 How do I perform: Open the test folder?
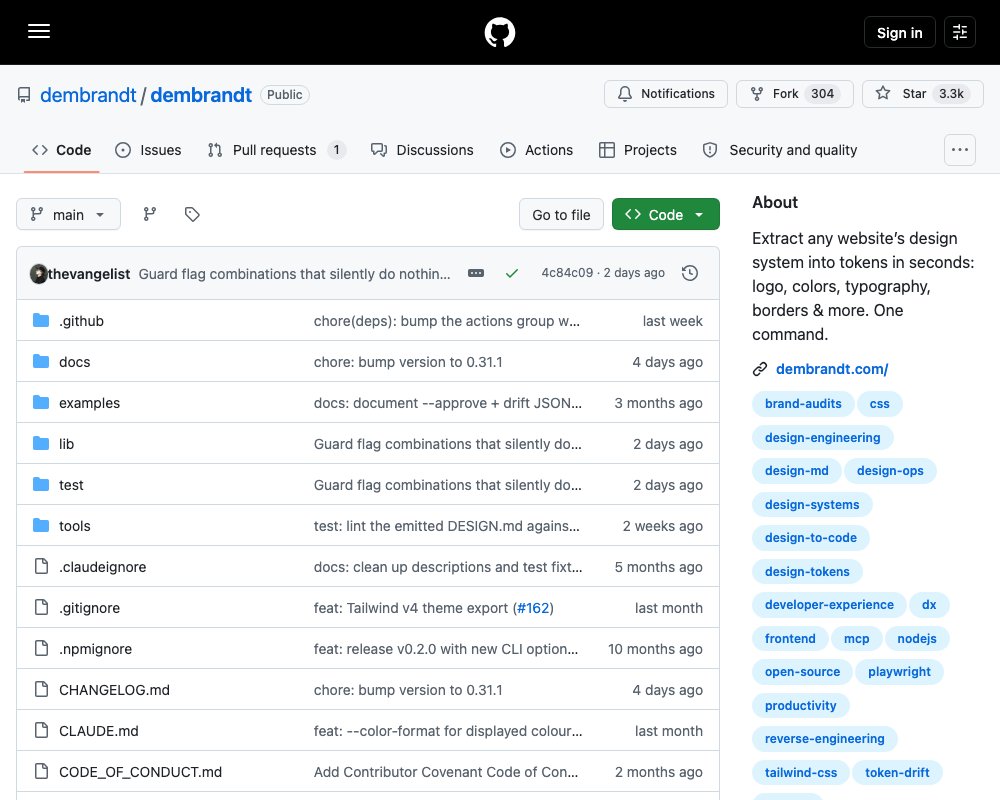[x=71, y=485]
